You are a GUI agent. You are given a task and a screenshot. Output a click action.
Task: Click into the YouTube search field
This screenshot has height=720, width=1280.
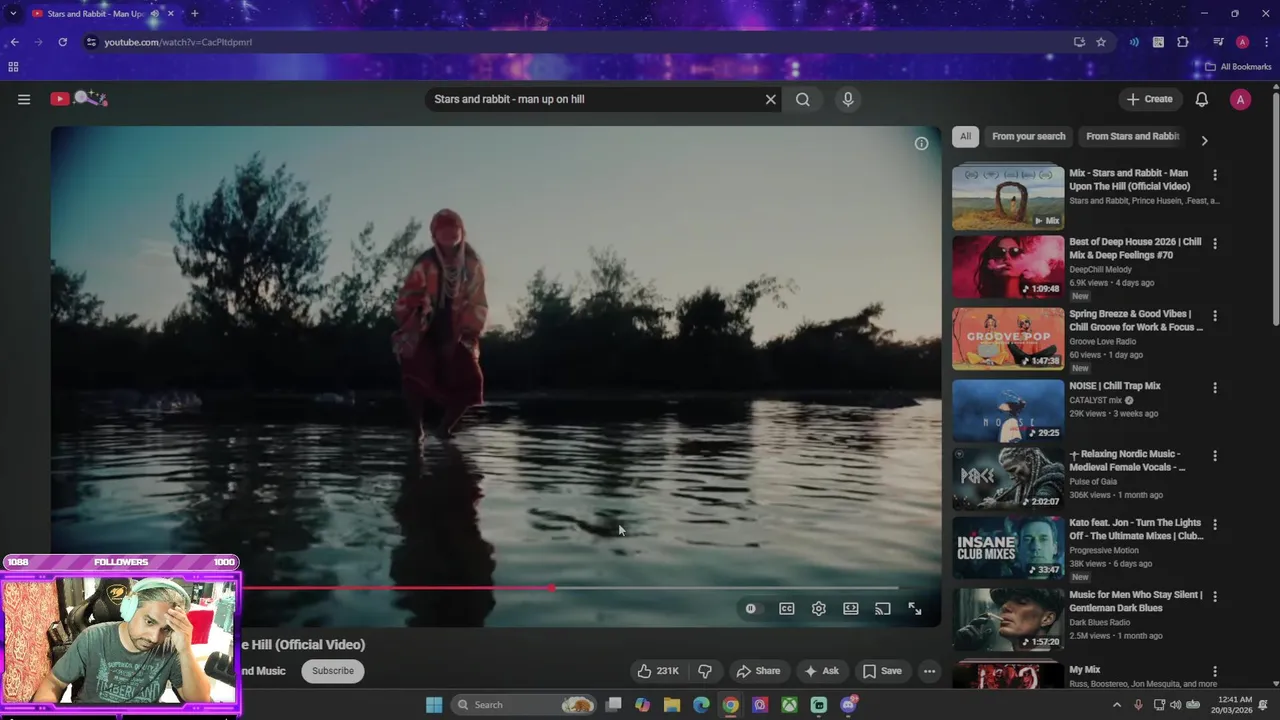595,99
